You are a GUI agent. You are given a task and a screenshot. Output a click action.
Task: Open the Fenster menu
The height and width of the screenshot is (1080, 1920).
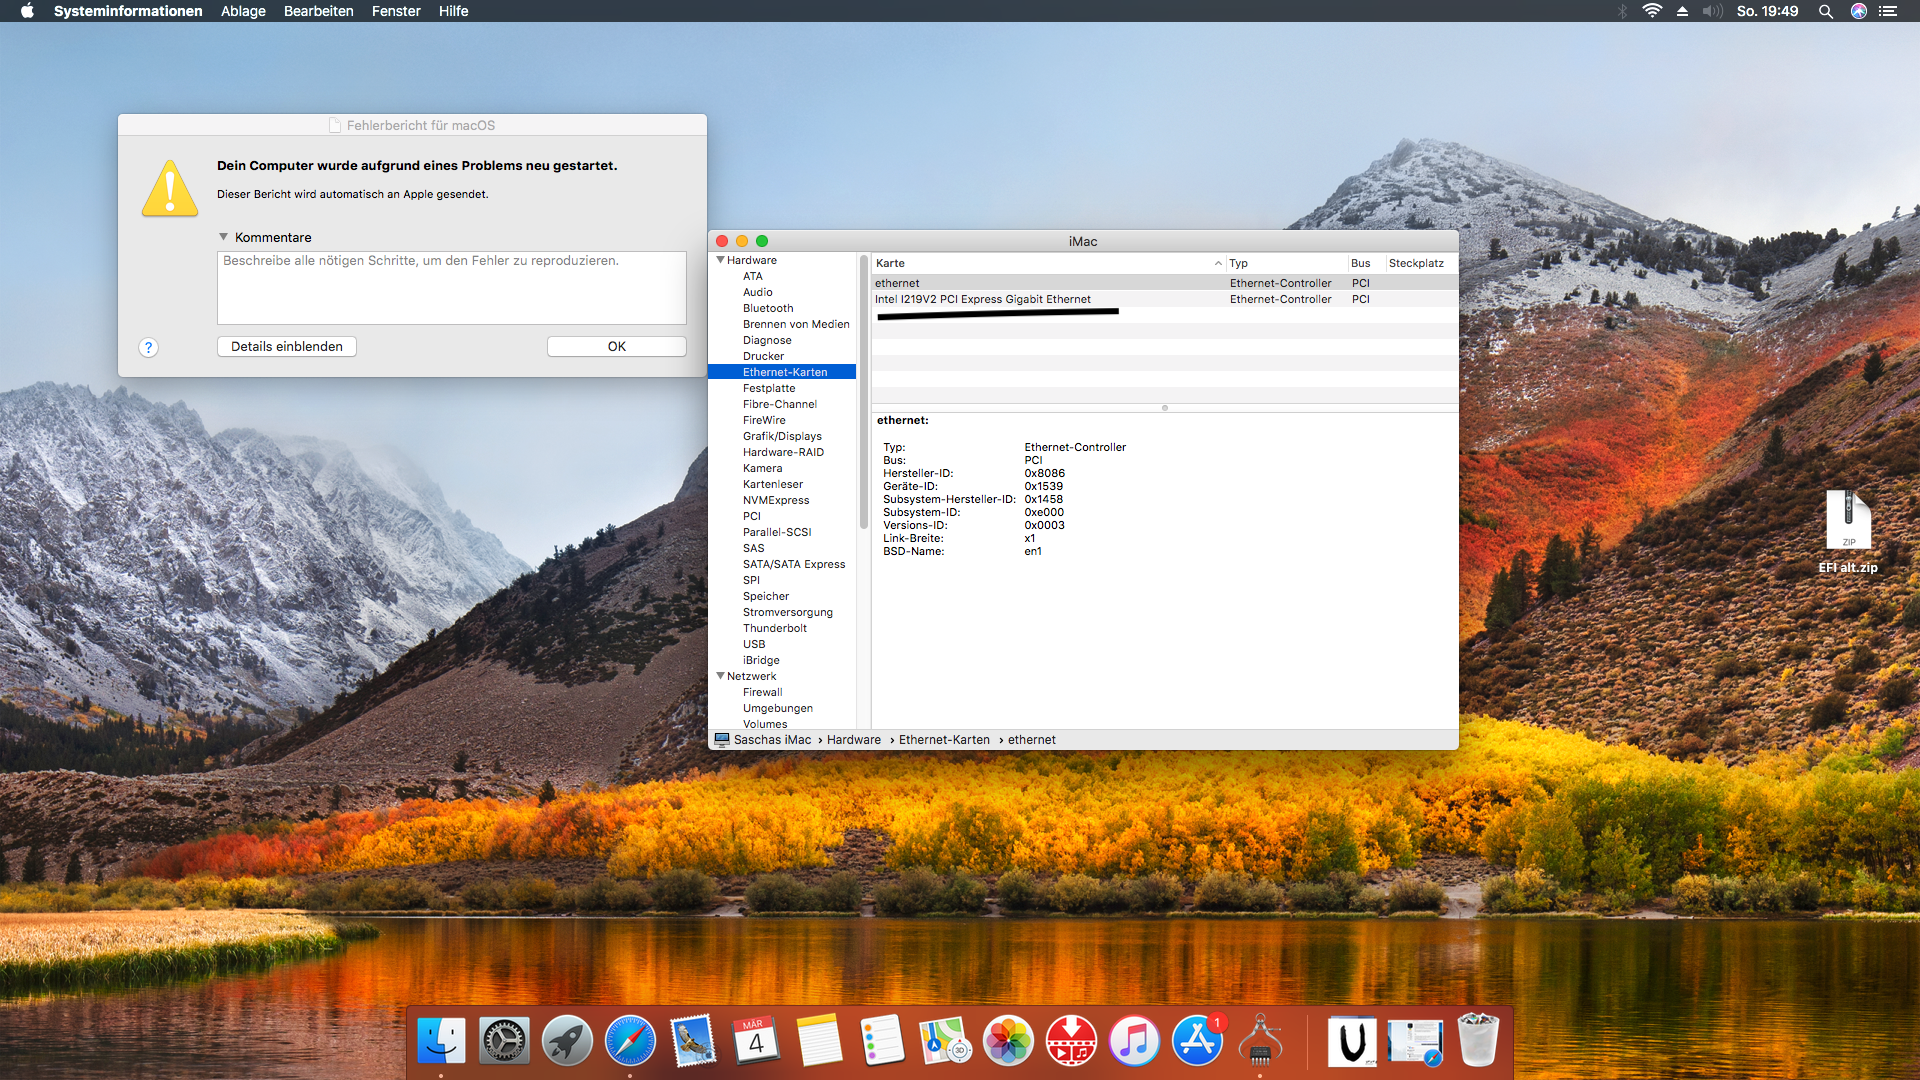pos(396,11)
